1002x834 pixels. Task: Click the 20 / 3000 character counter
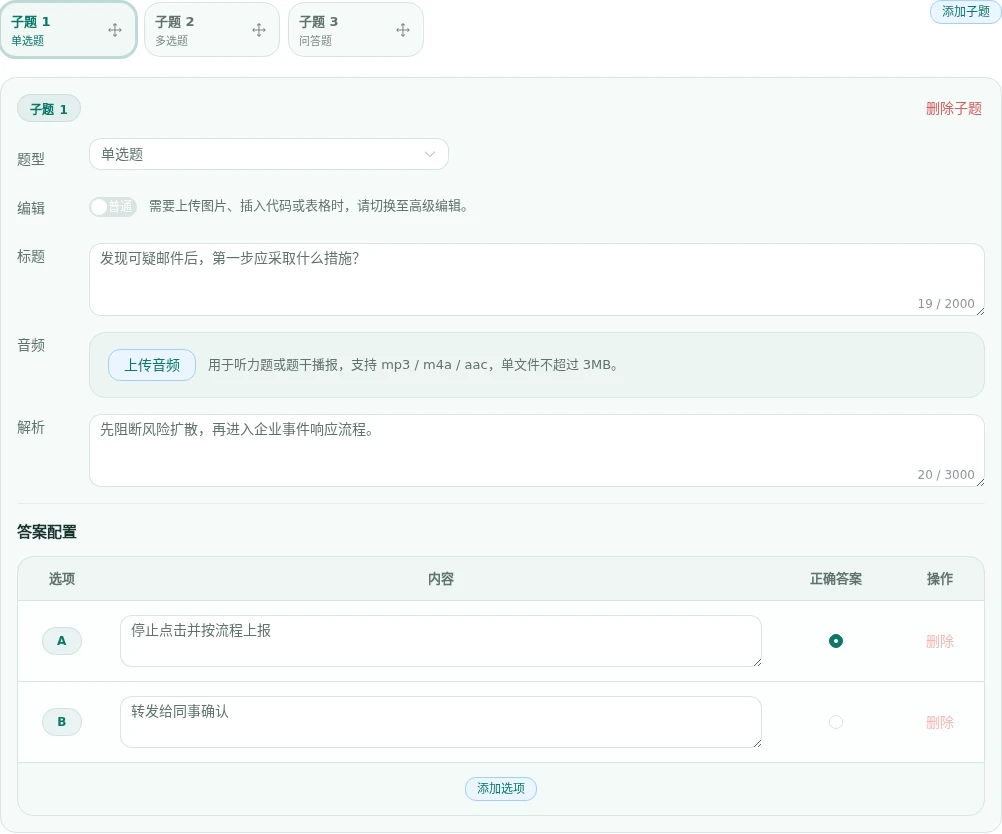tap(946, 475)
